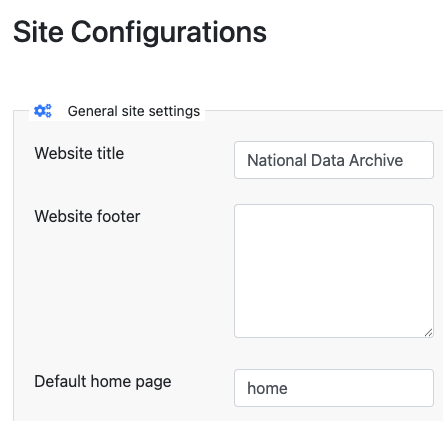Click the word page in Default home page label
The image size is (443, 421).
[x=153, y=382]
